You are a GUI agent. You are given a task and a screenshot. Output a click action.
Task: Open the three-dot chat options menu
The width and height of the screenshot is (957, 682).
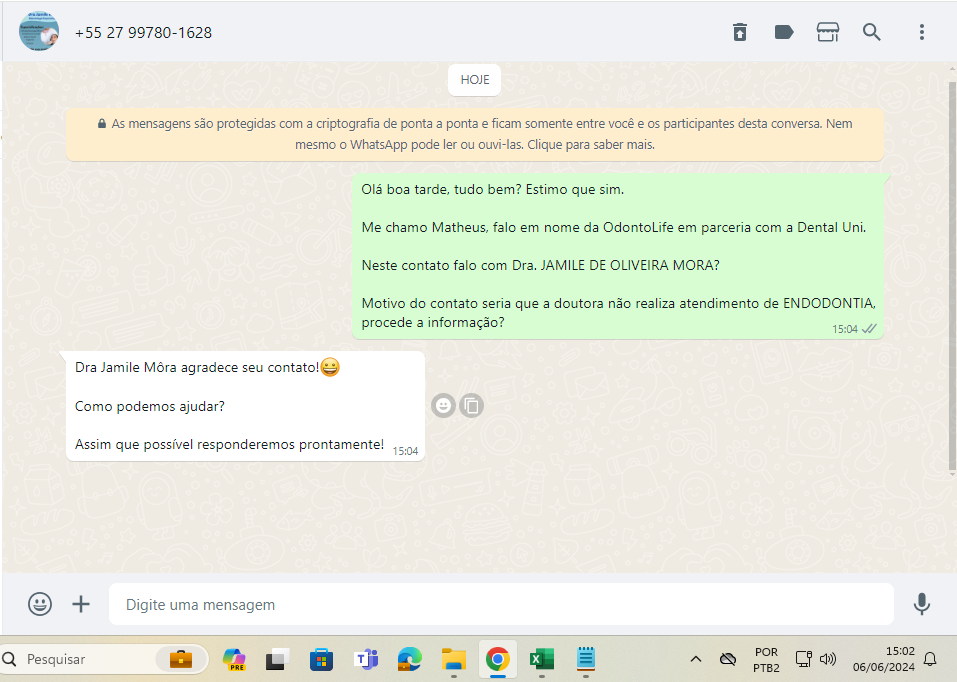click(922, 32)
